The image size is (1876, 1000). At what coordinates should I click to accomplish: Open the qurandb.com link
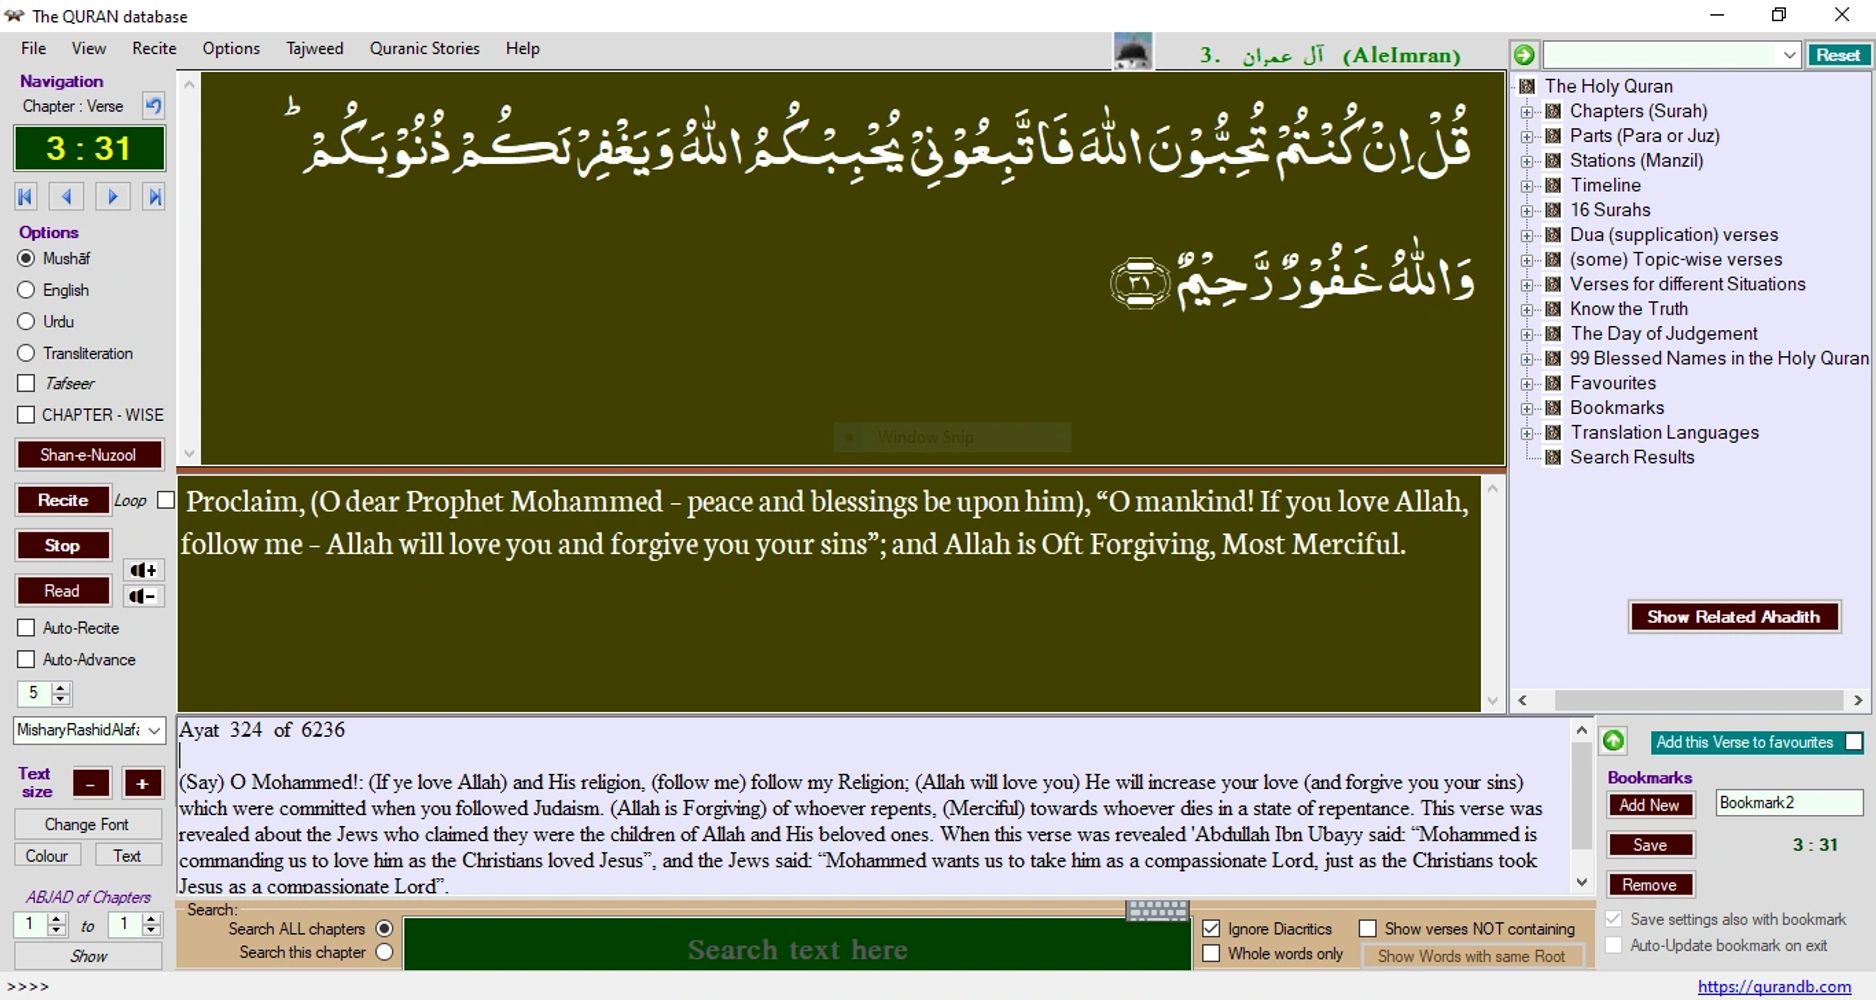(1774, 986)
